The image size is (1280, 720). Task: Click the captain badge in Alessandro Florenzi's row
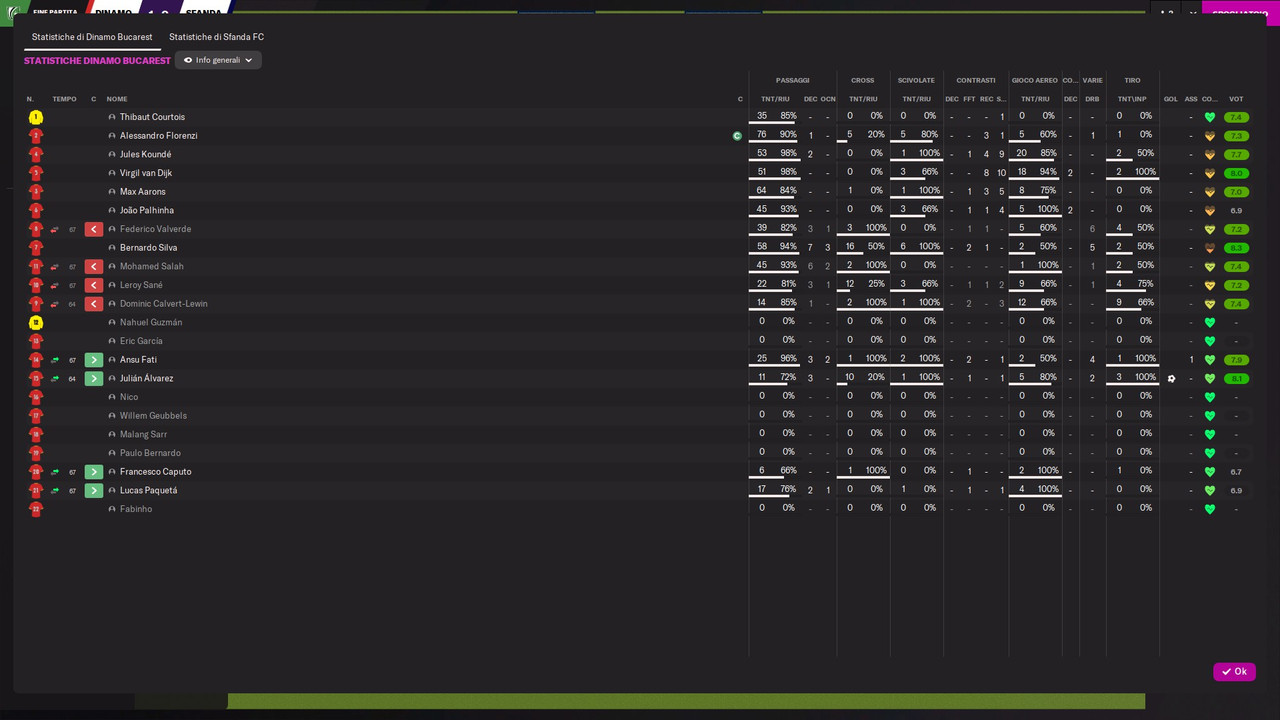737,136
